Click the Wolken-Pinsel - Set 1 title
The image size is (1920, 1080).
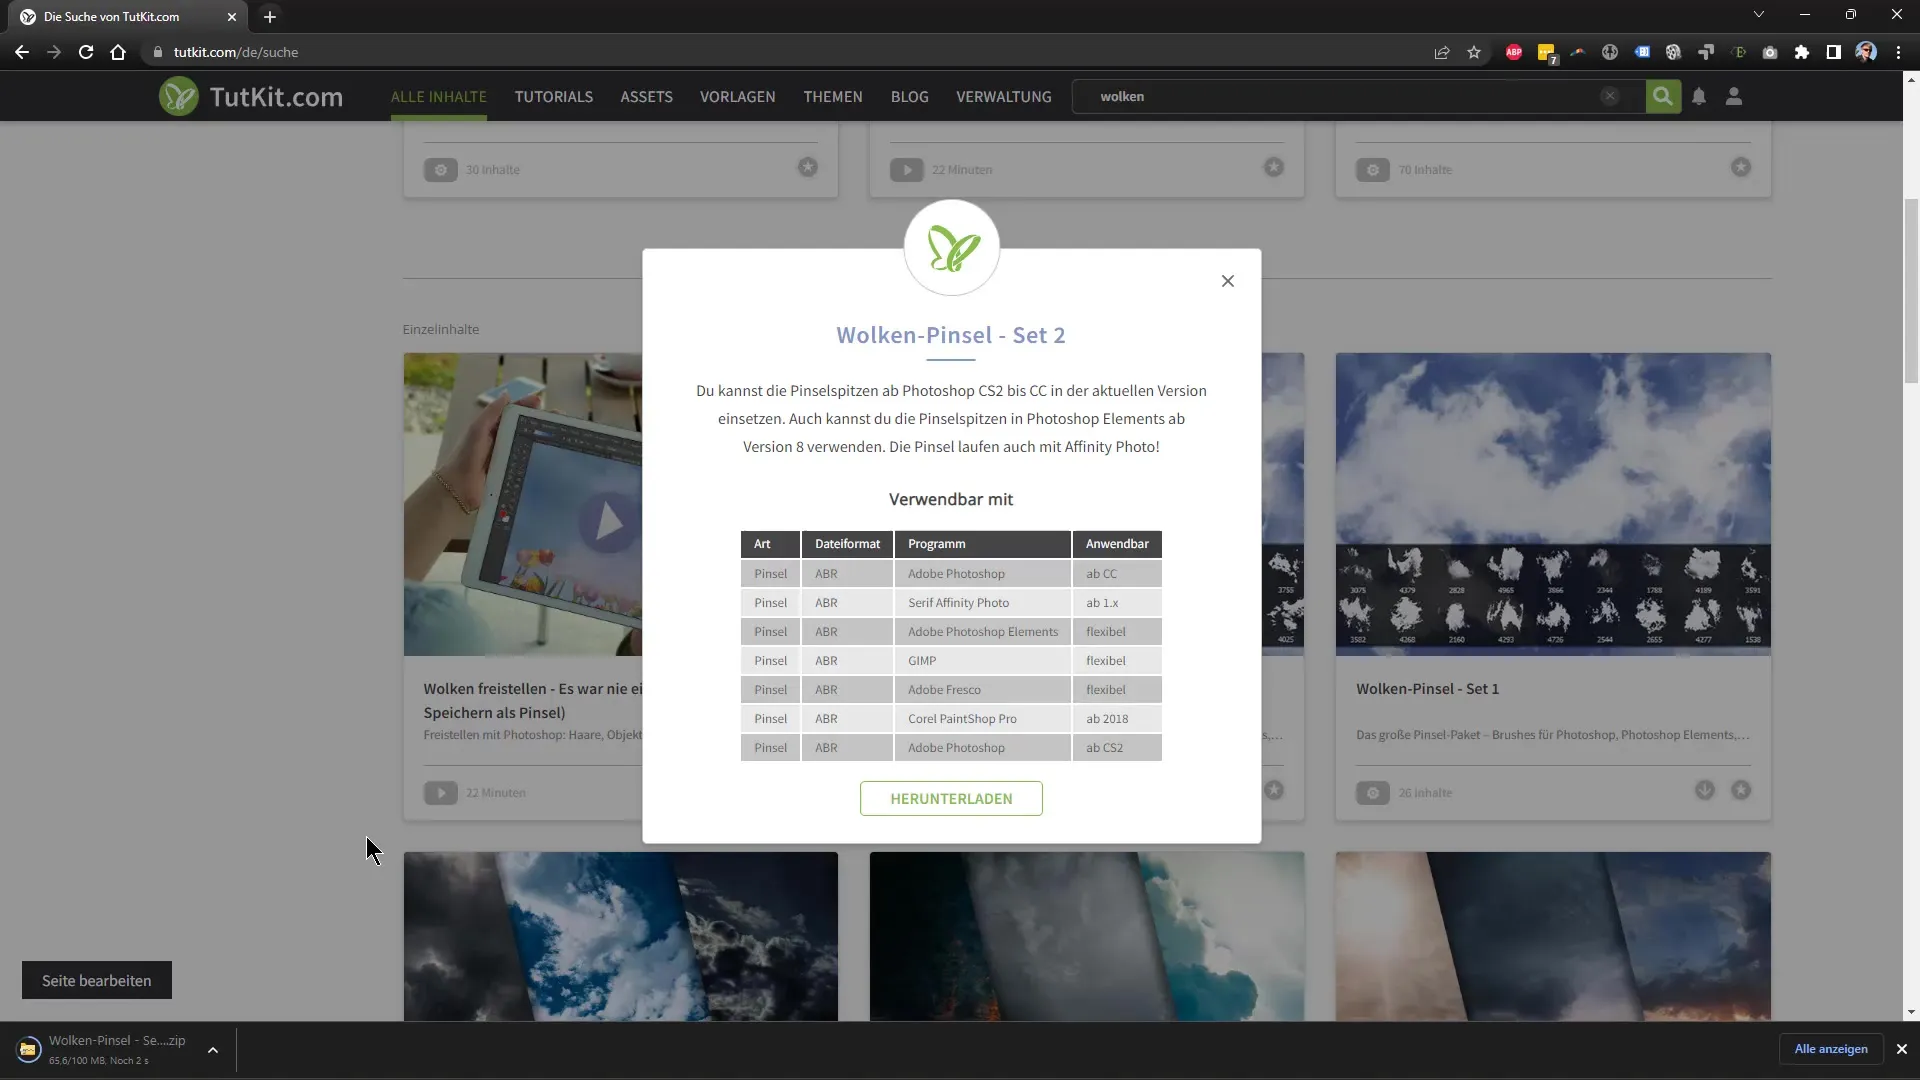pos(1427,688)
